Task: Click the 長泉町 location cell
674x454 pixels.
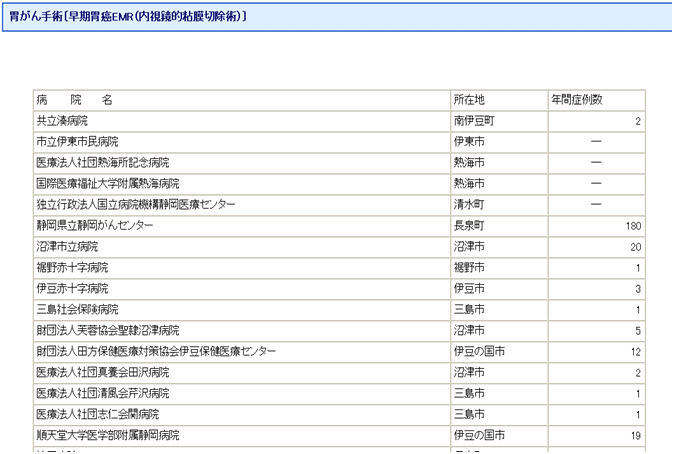Action: (x=469, y=226)
